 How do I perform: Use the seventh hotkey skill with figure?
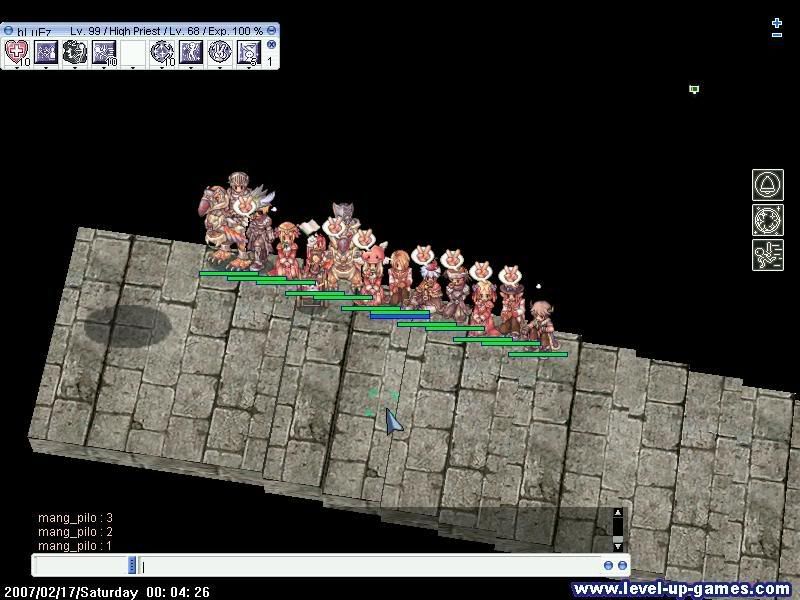click(x=191, y=52)
